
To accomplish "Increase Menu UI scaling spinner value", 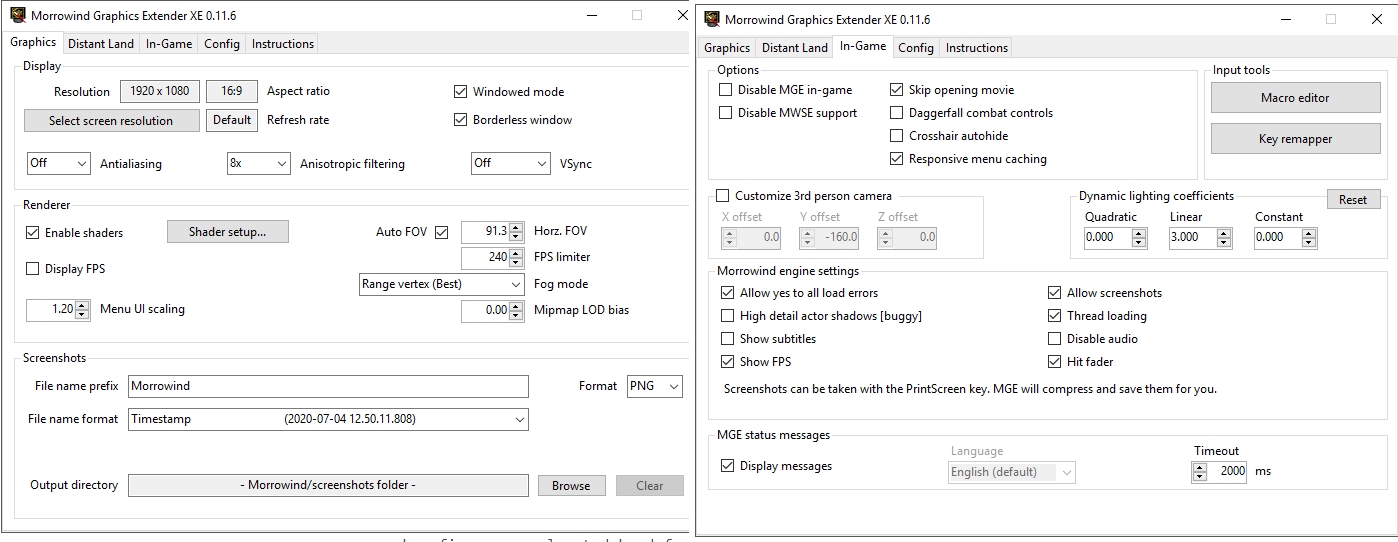I will click(x=82, y=305).
